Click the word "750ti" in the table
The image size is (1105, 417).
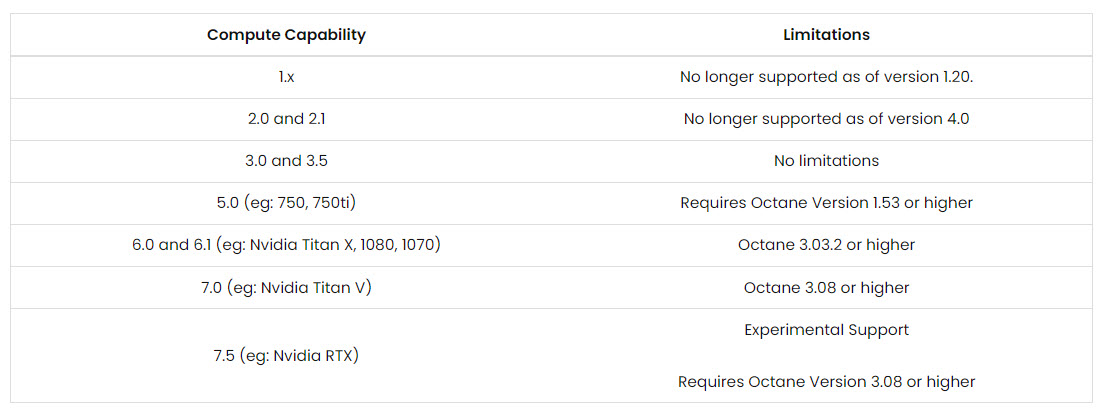(334, 203)
